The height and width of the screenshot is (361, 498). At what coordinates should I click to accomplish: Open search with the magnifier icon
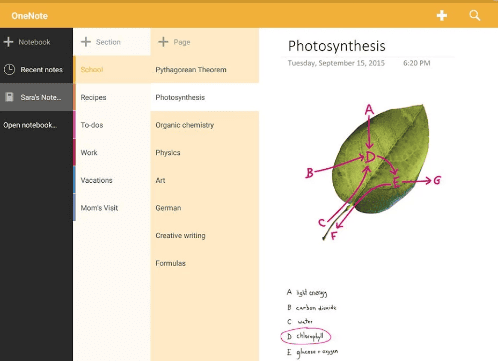pos(475,15)
